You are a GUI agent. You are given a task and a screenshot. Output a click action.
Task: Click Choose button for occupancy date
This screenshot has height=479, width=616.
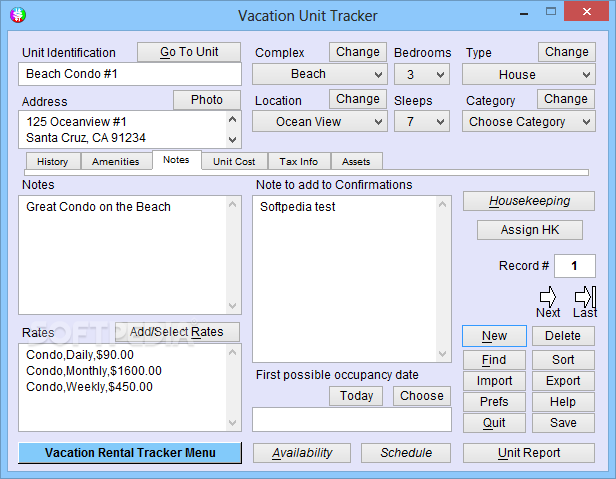(422, 396)
